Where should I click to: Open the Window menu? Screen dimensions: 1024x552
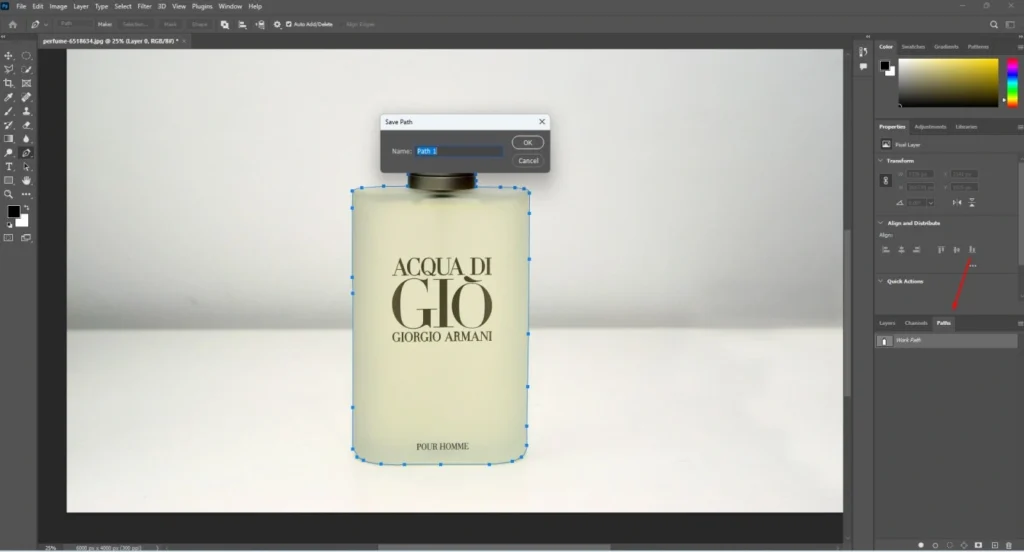coord(230,7)
